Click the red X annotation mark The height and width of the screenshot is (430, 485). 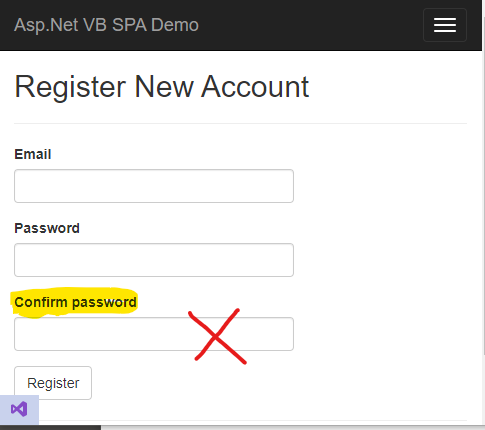click(217, 336)
